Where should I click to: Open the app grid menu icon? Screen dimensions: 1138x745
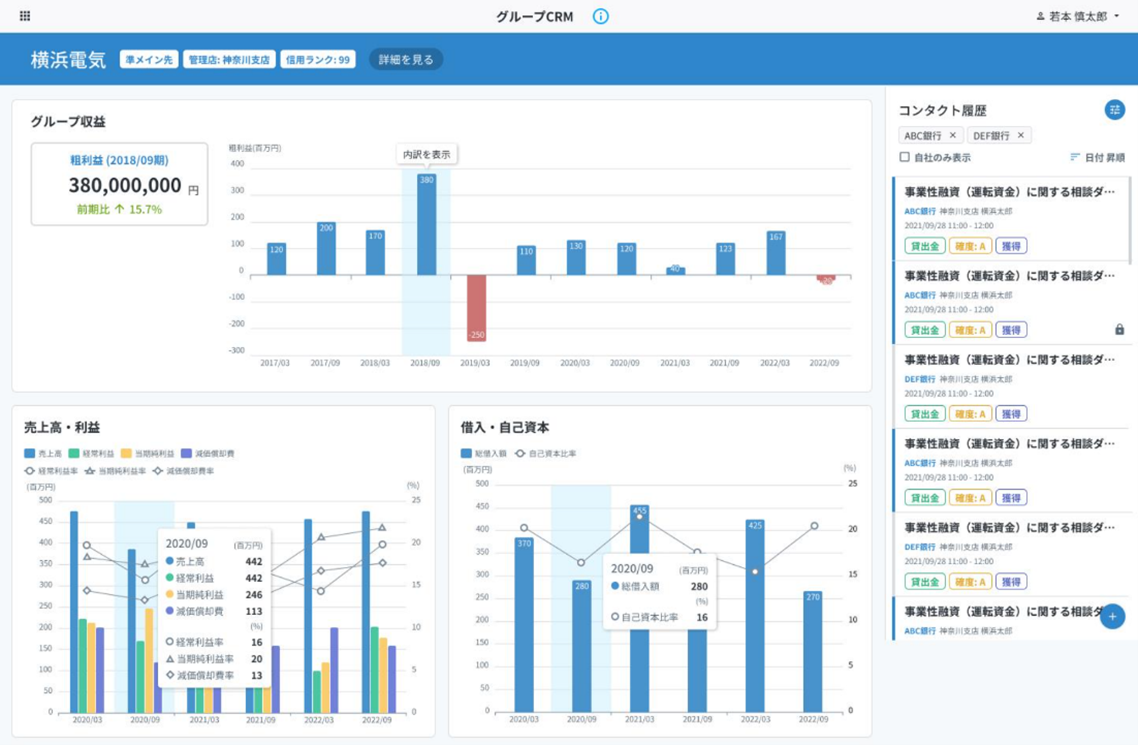tap(25, 16)
